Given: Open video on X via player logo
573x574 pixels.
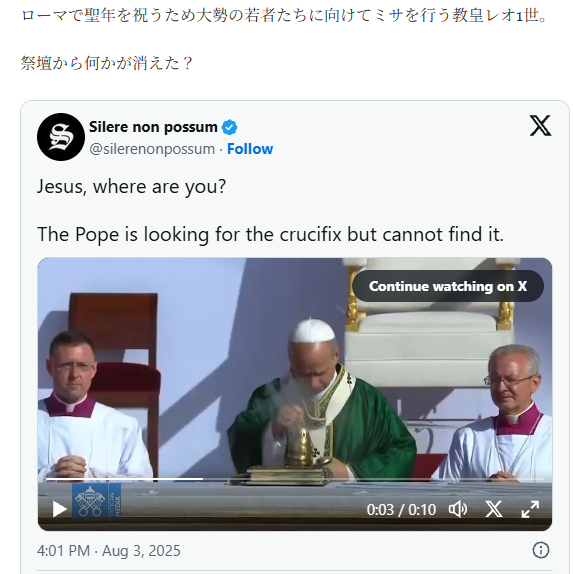Looking at the screenshot, I should pos(494,509).
